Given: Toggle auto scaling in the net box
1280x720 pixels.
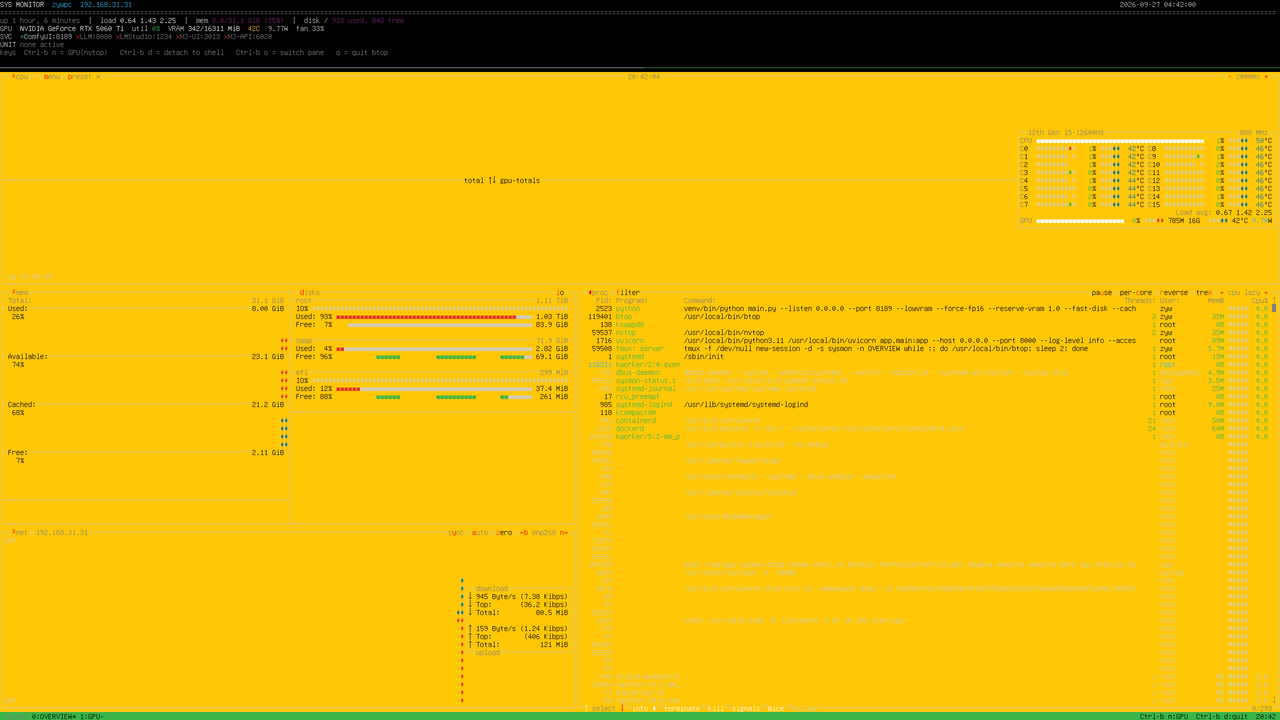Looking at the screenshot, I should [x=480, y=533].
